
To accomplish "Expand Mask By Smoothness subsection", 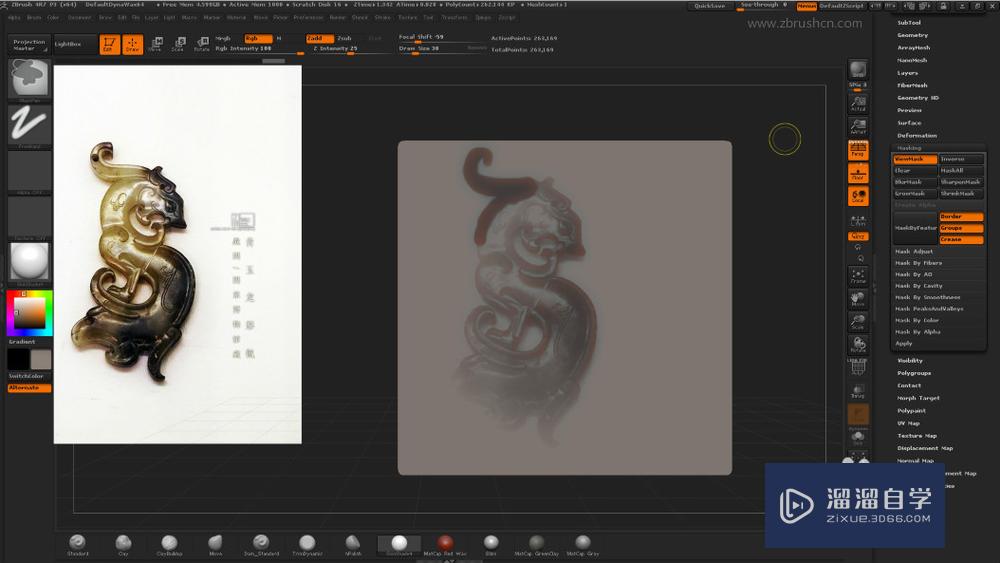I will [927, 297].
